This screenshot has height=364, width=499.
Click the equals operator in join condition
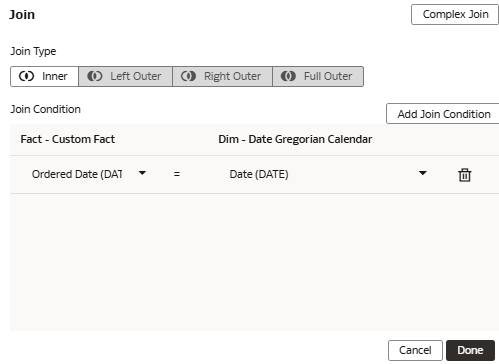coord(177,174)
